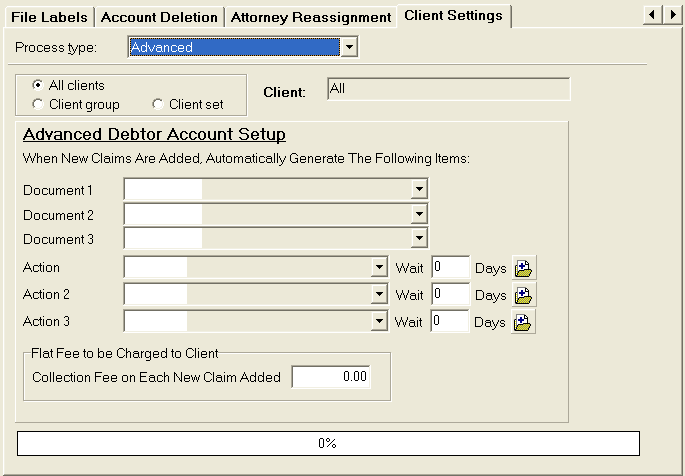Viewport: 685px width, 476px height.
Task: Expand the Document 2 dropdown list
Action: point(418,214)
